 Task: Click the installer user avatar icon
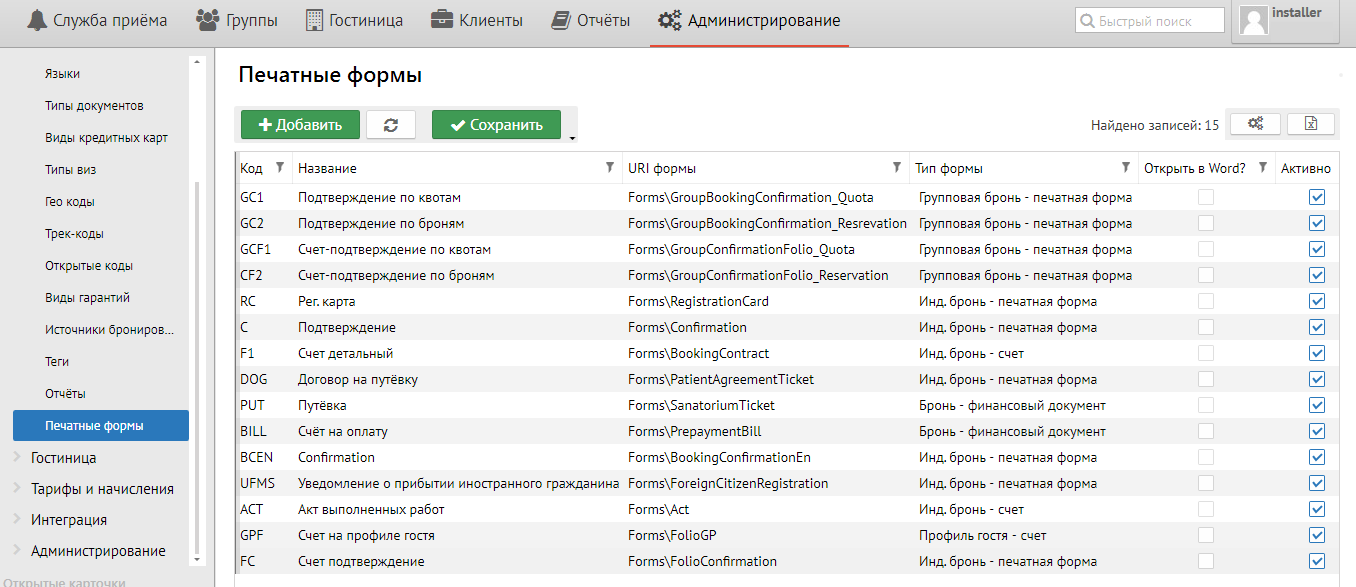tap(1254, 21)
